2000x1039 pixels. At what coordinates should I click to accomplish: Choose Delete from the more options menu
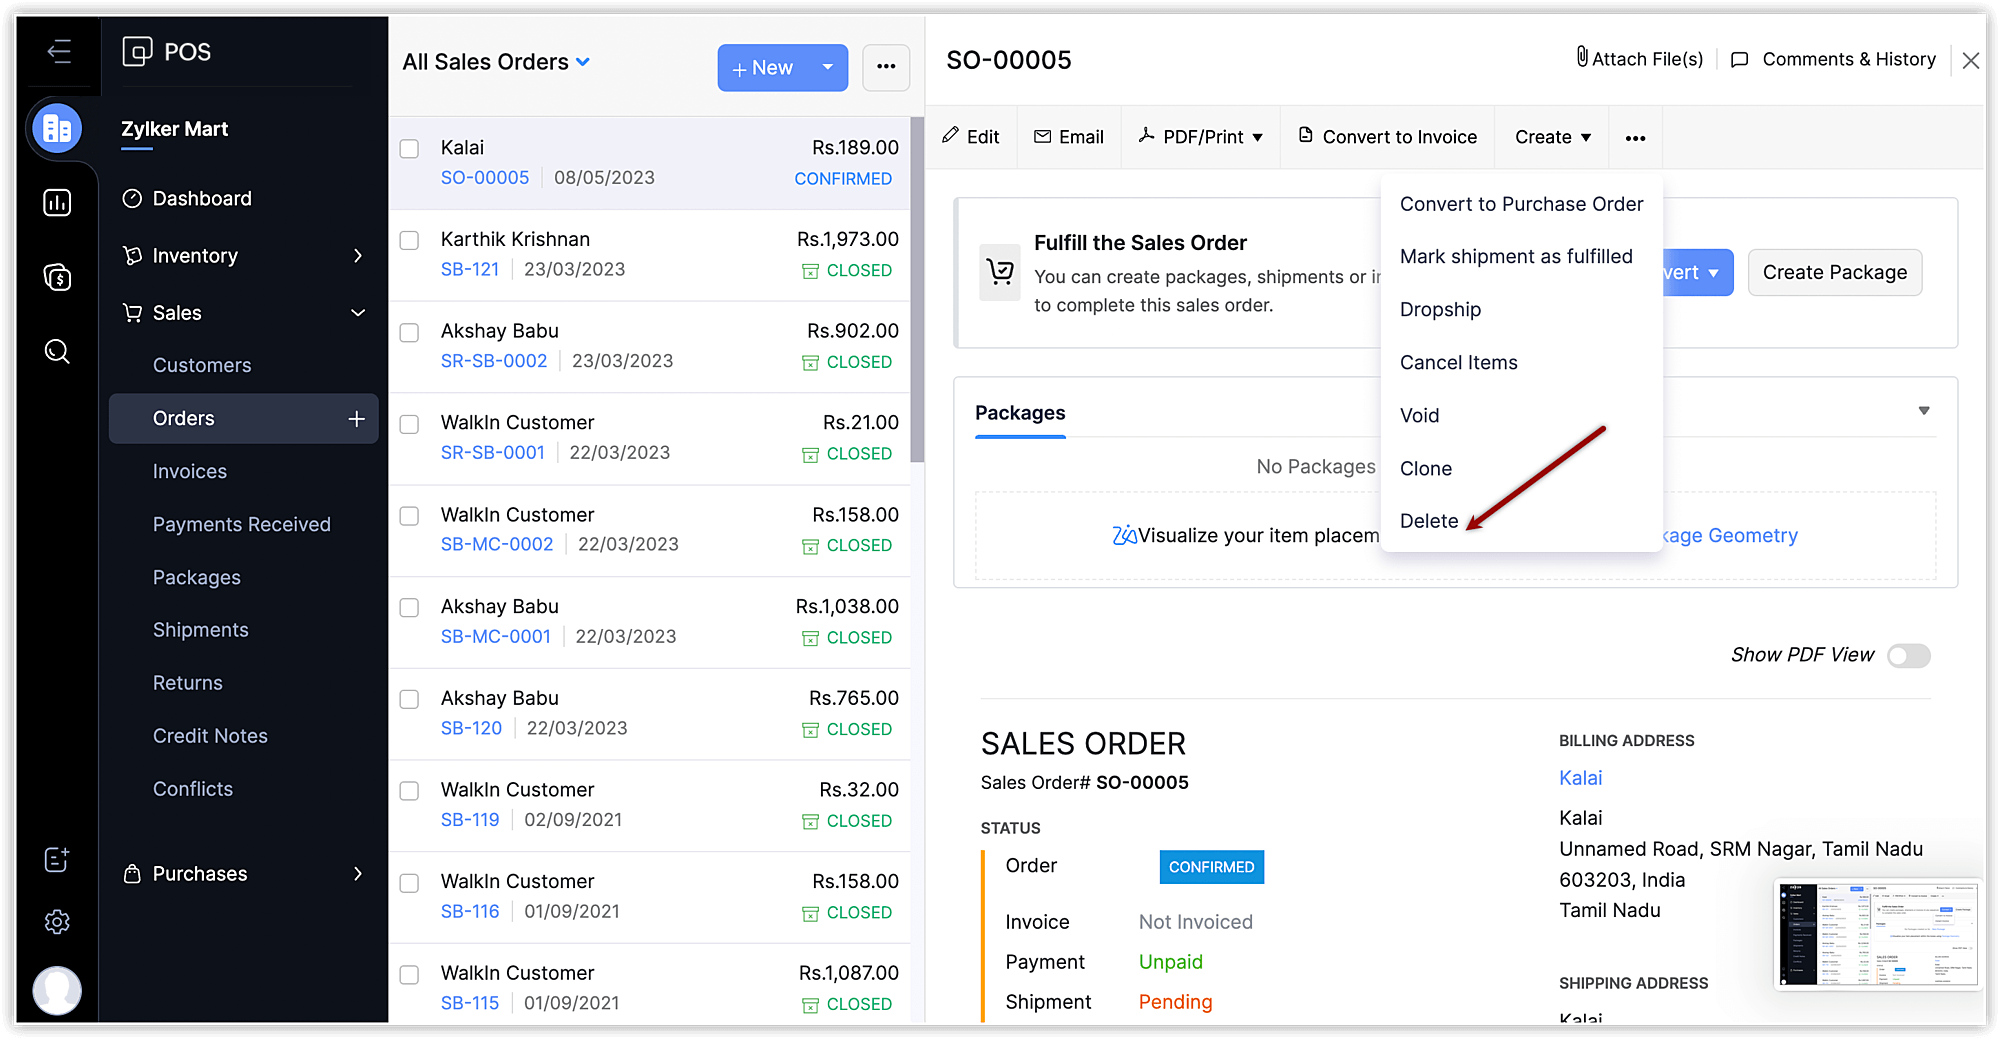1428,521
